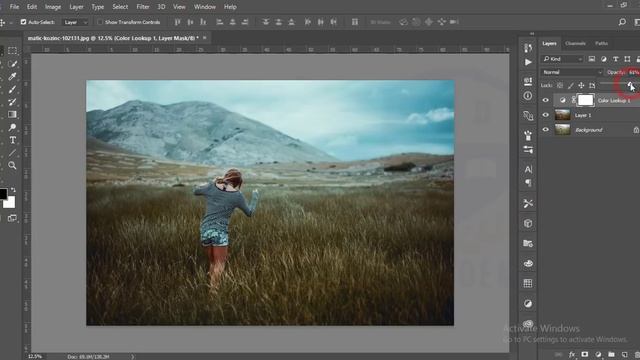This screenshot has width=640, height=360.
Task: Open the File menu
Action: click(x=14, y=7)
